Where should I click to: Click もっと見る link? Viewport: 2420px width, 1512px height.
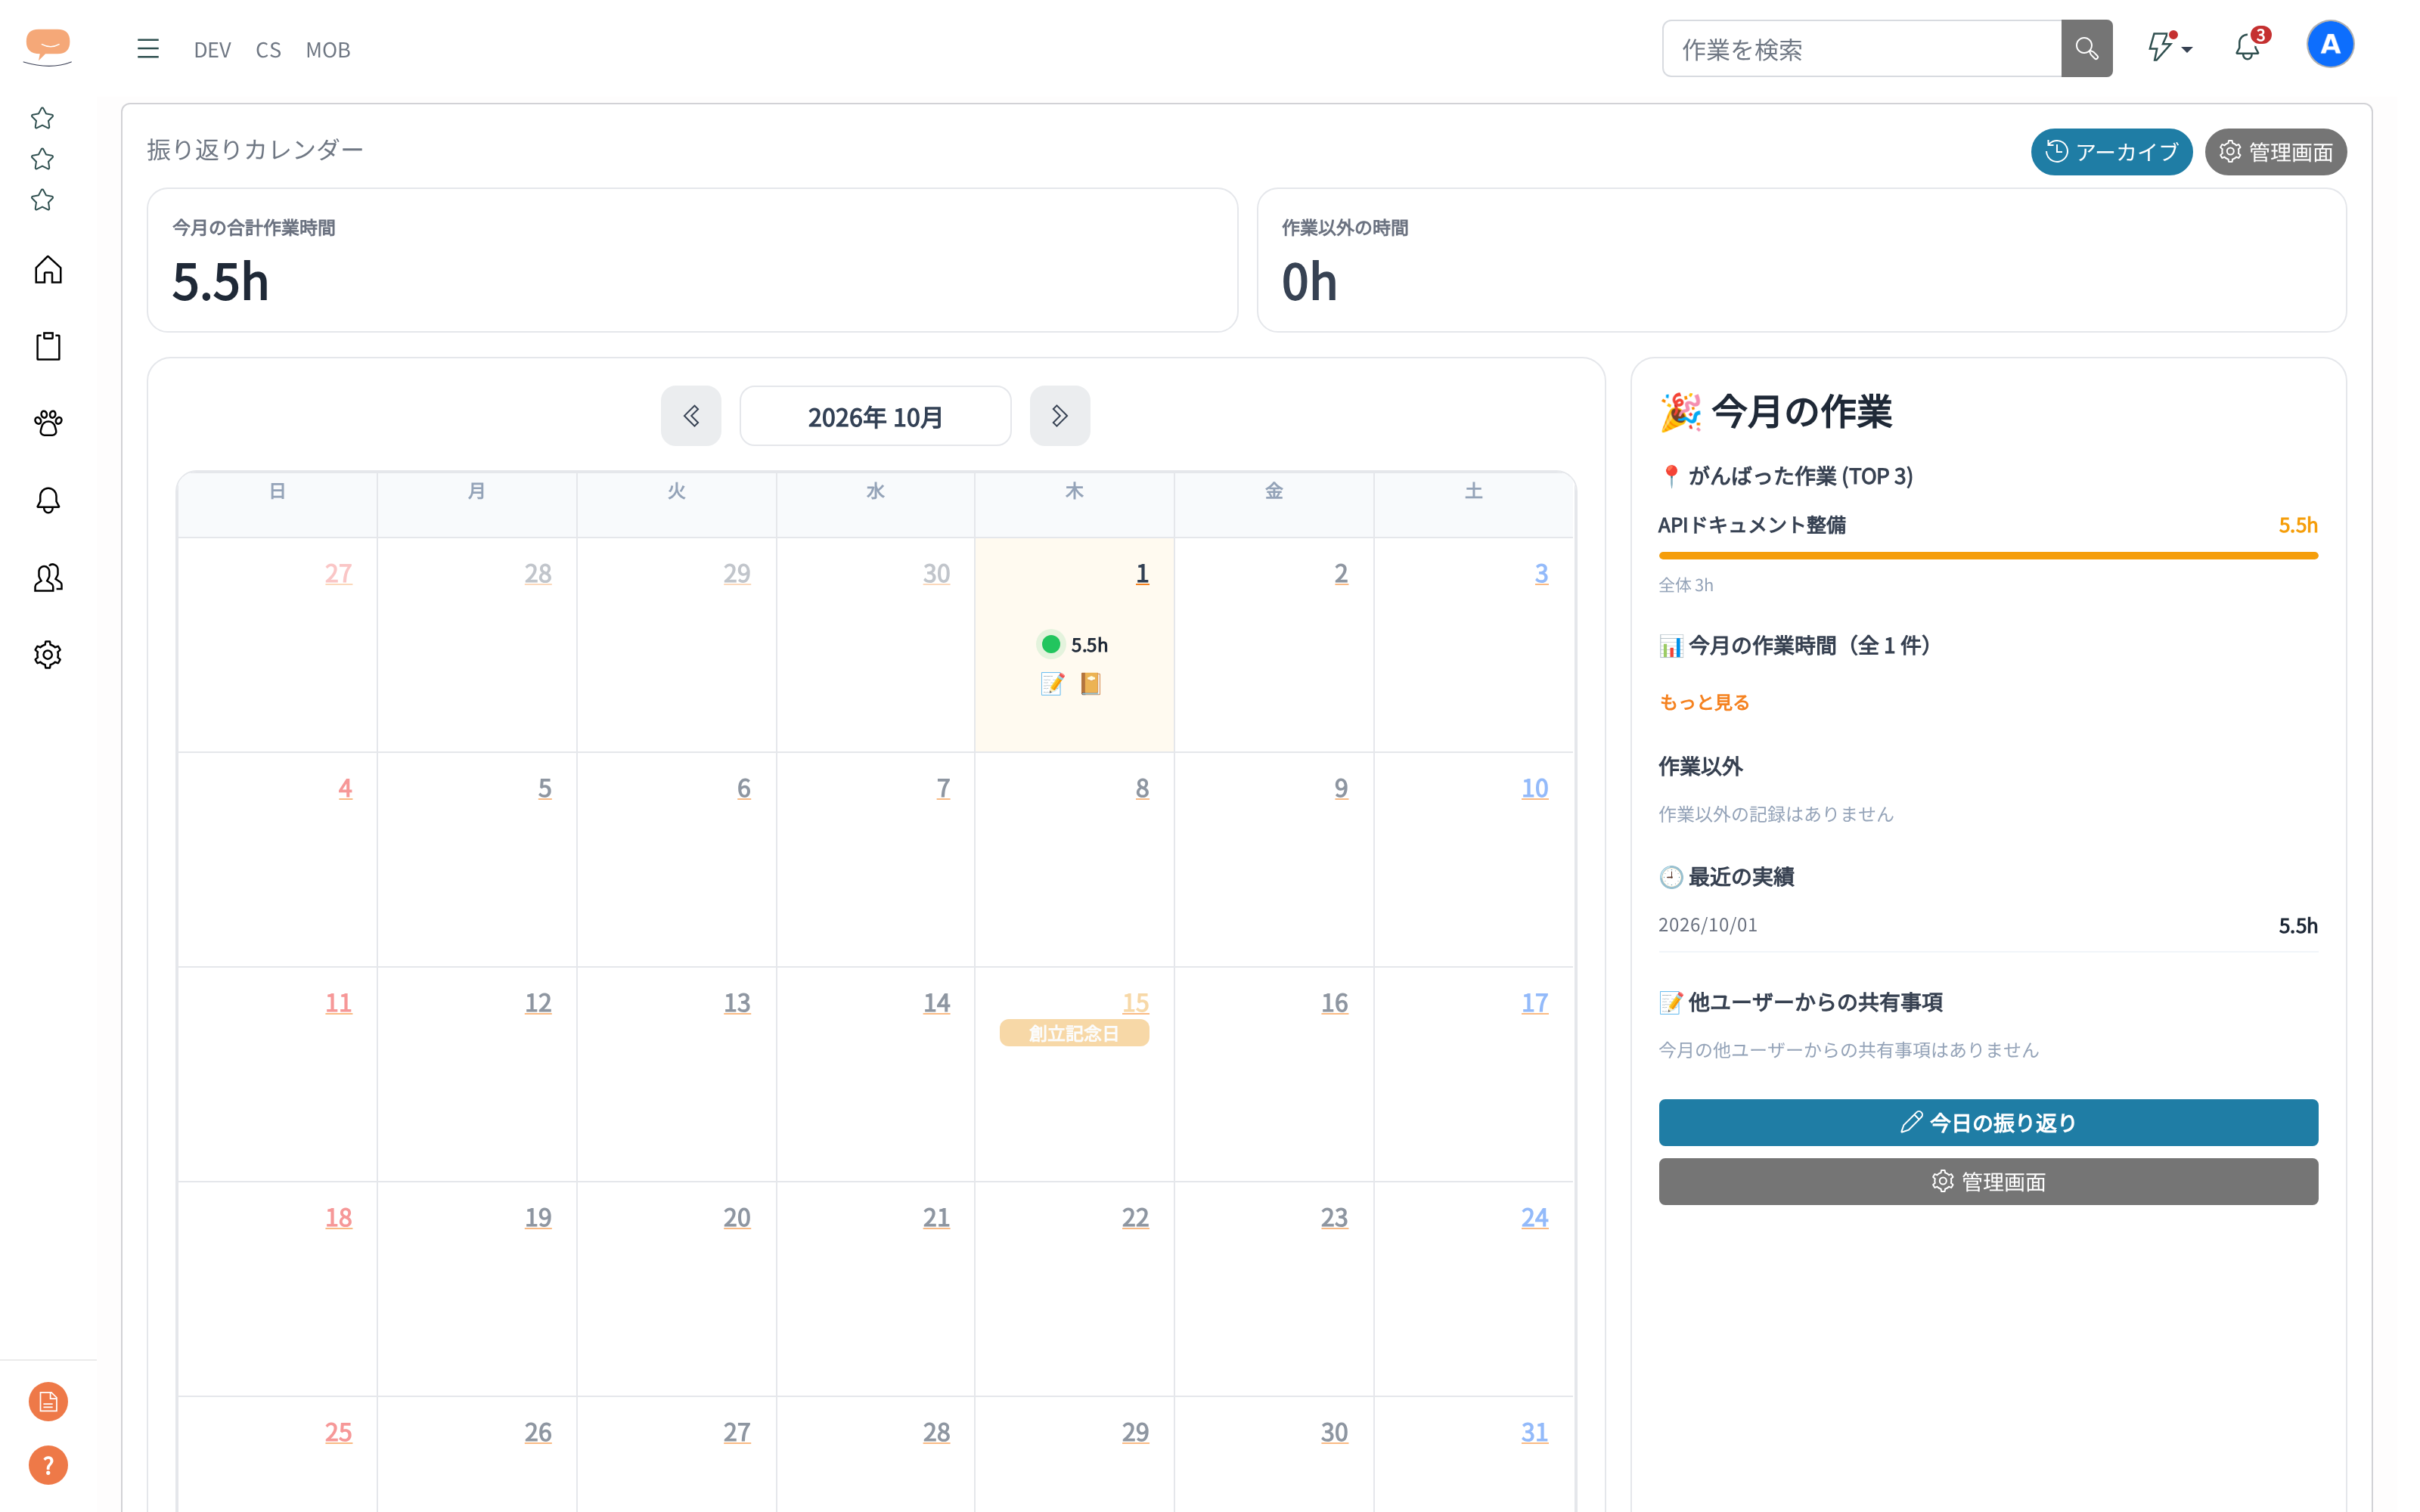click(x=1704, y=703)
